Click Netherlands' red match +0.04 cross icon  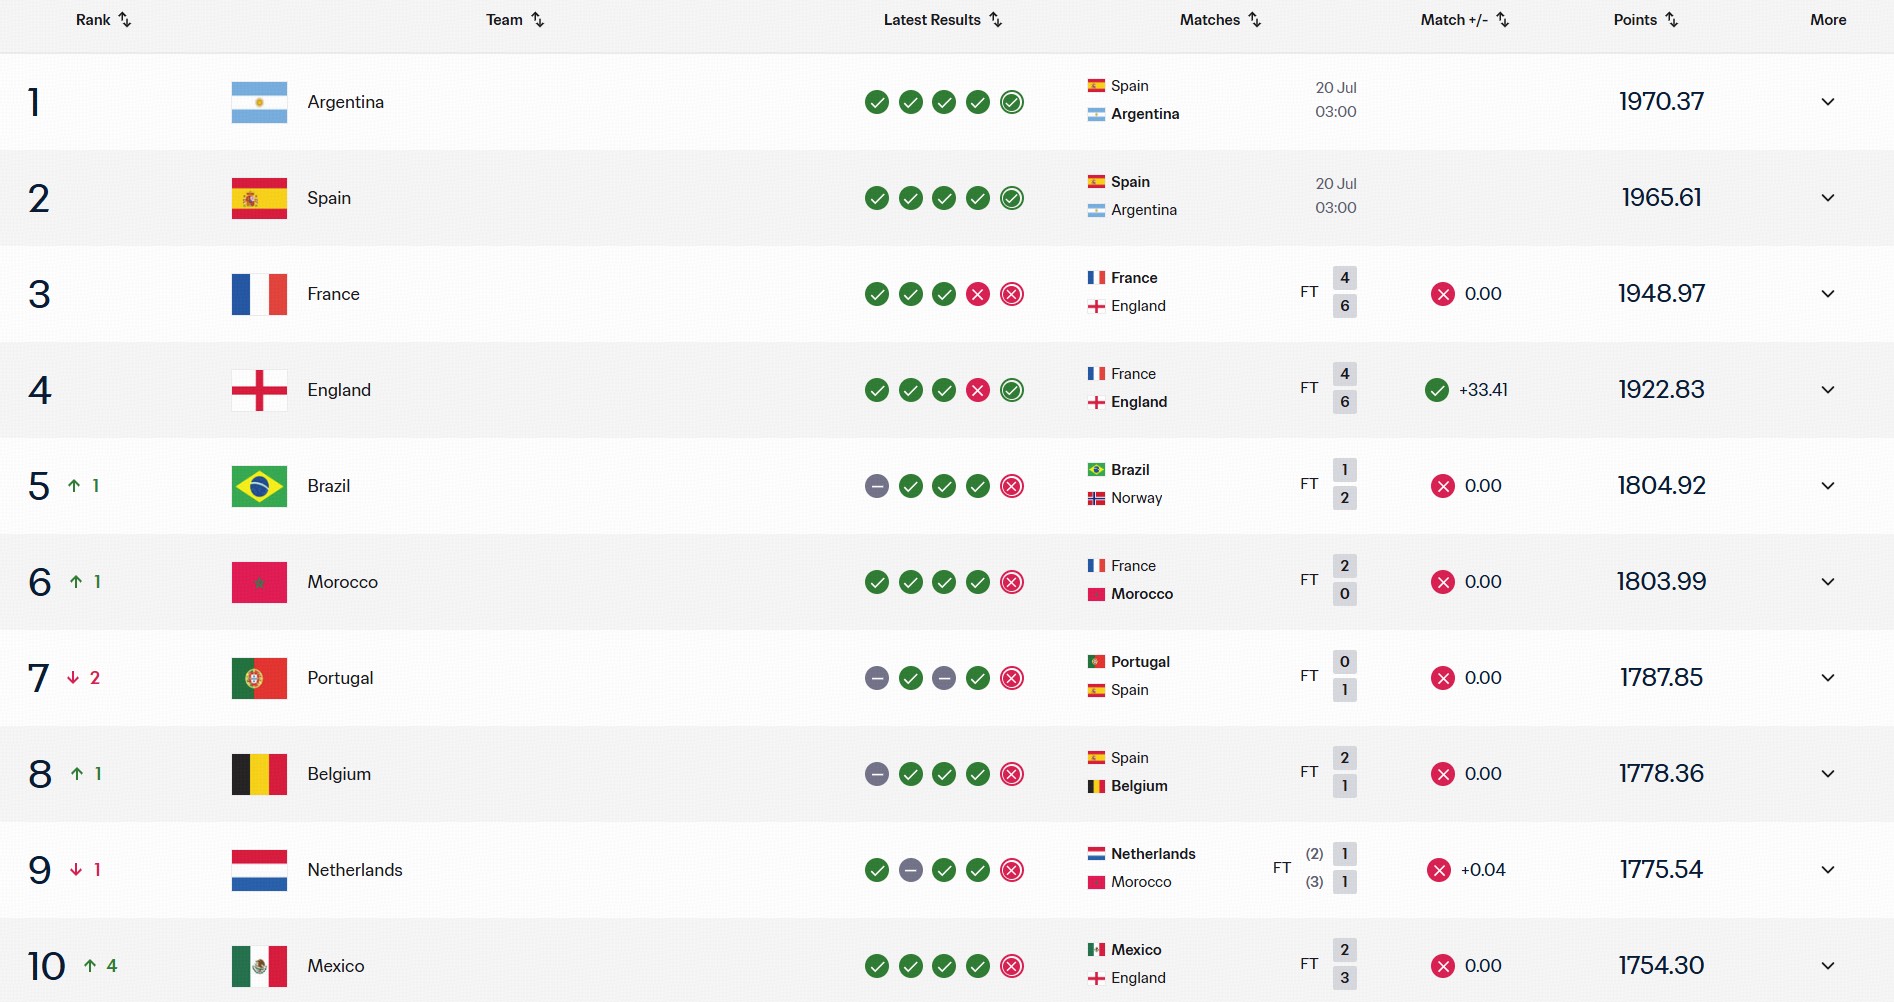click(x=1439, y=870)
